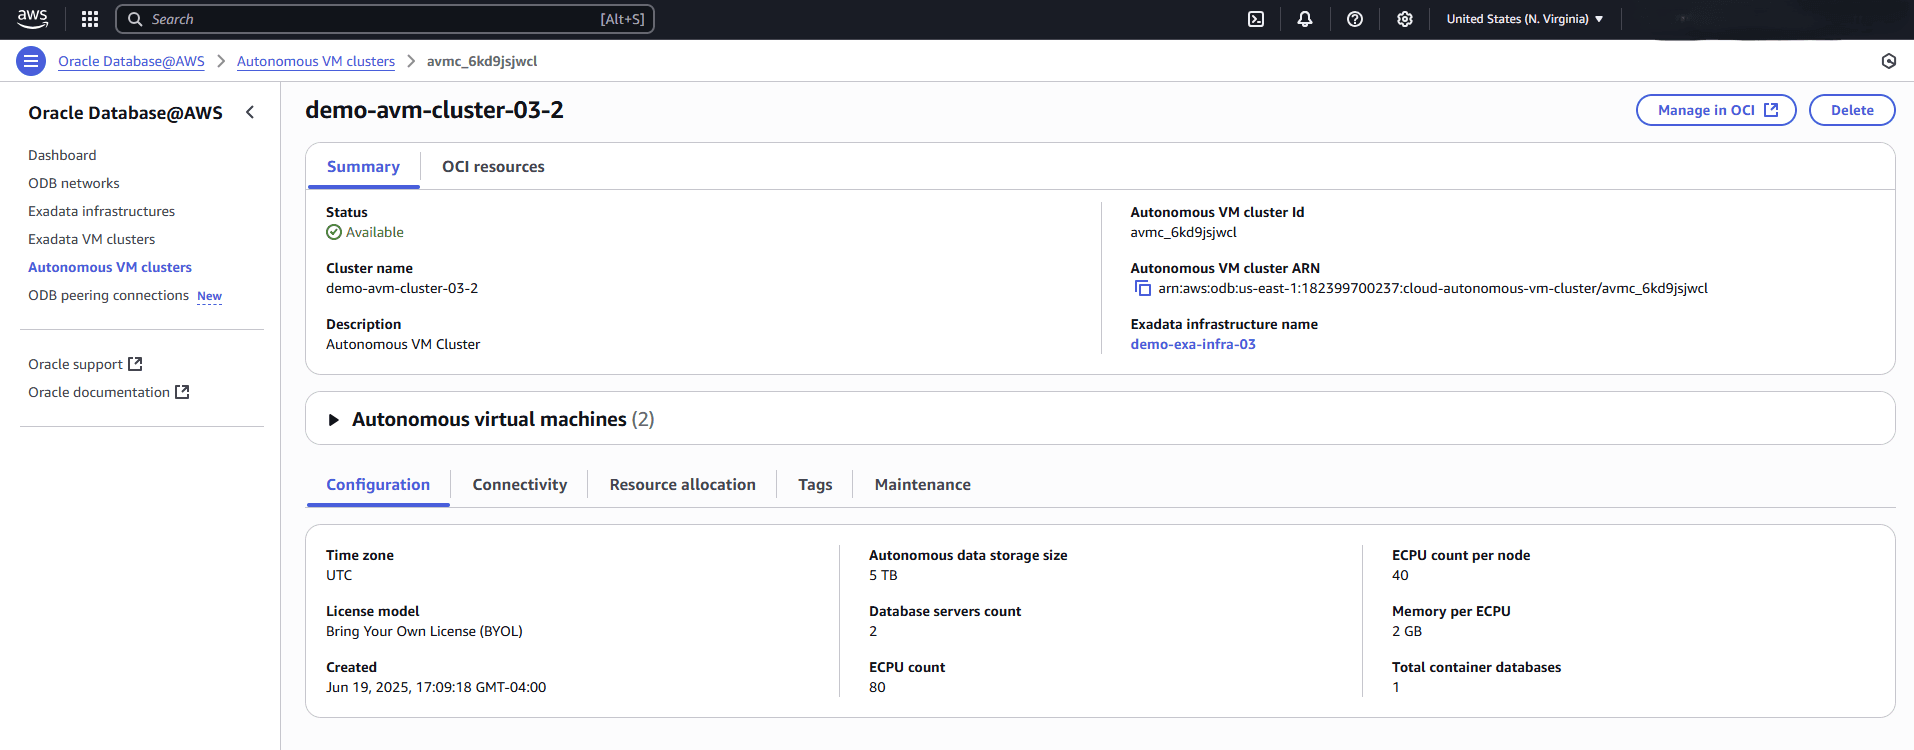Expand Autonomous virtual machines section
This screenshot has height=750, width=1914.
click(334, 420)
